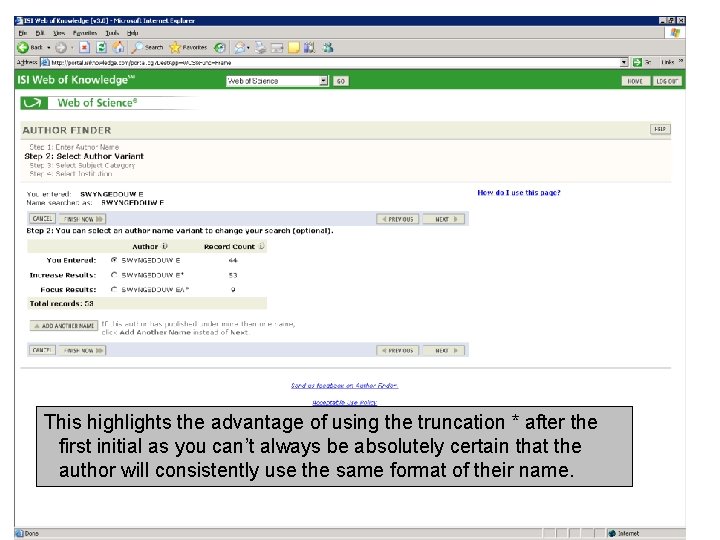Click record count value 44

233,260
